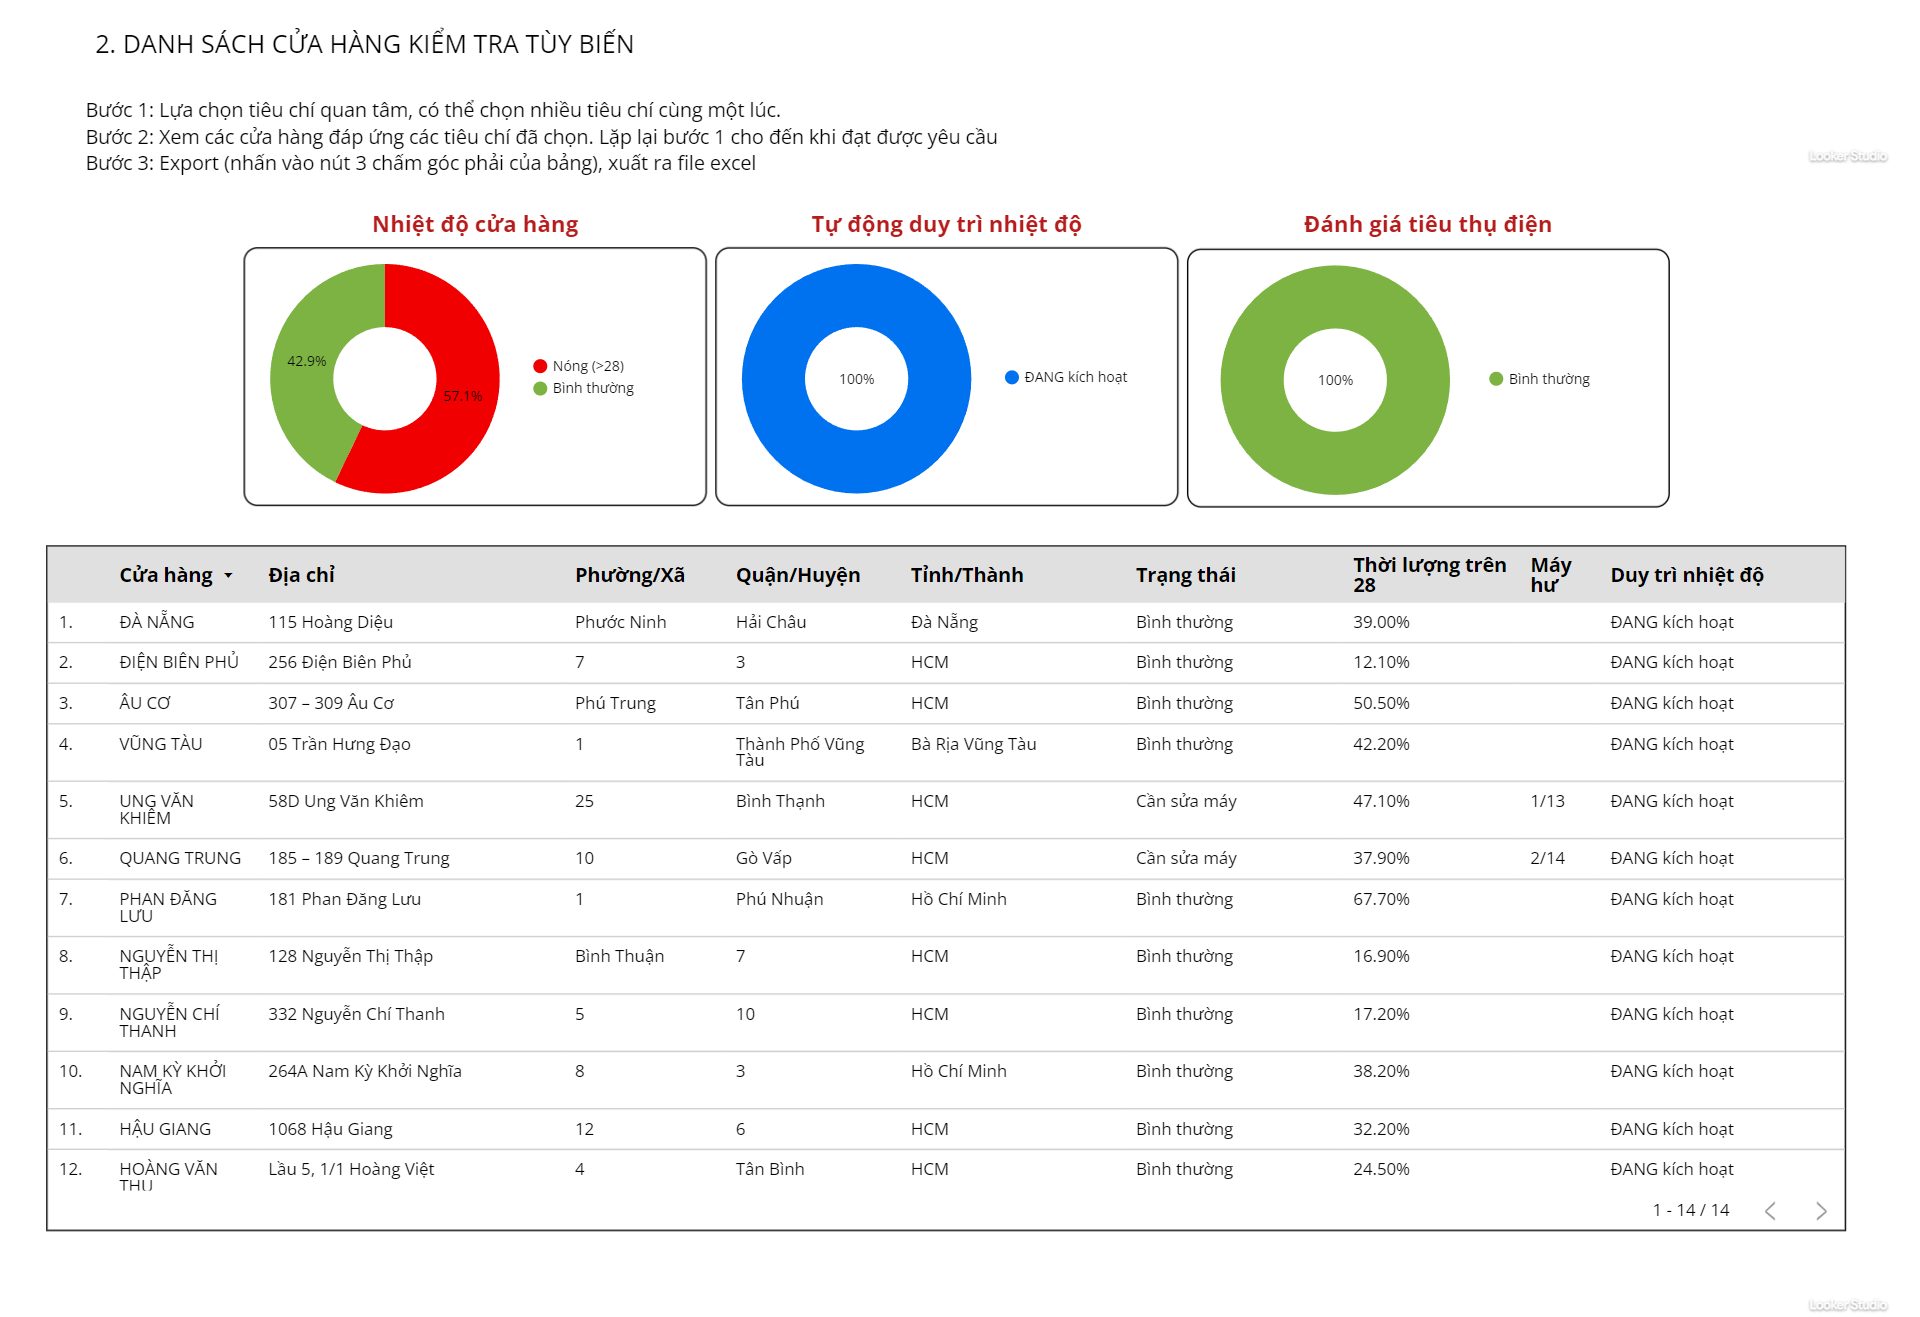
Task: Sort by Quận/Huyện column header
Action: coord(797,575)
